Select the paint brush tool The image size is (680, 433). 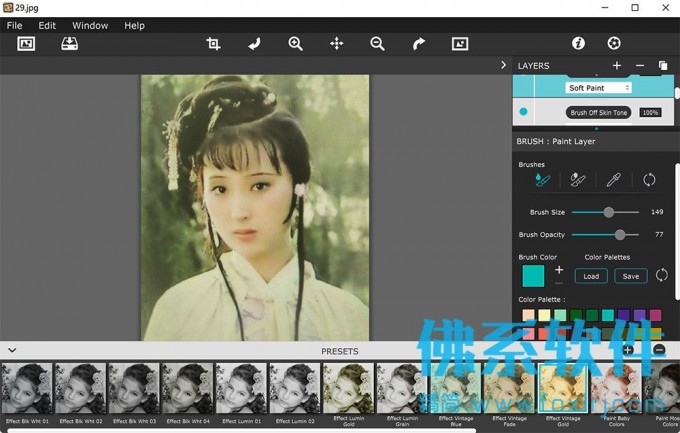(x=542, y=180)
